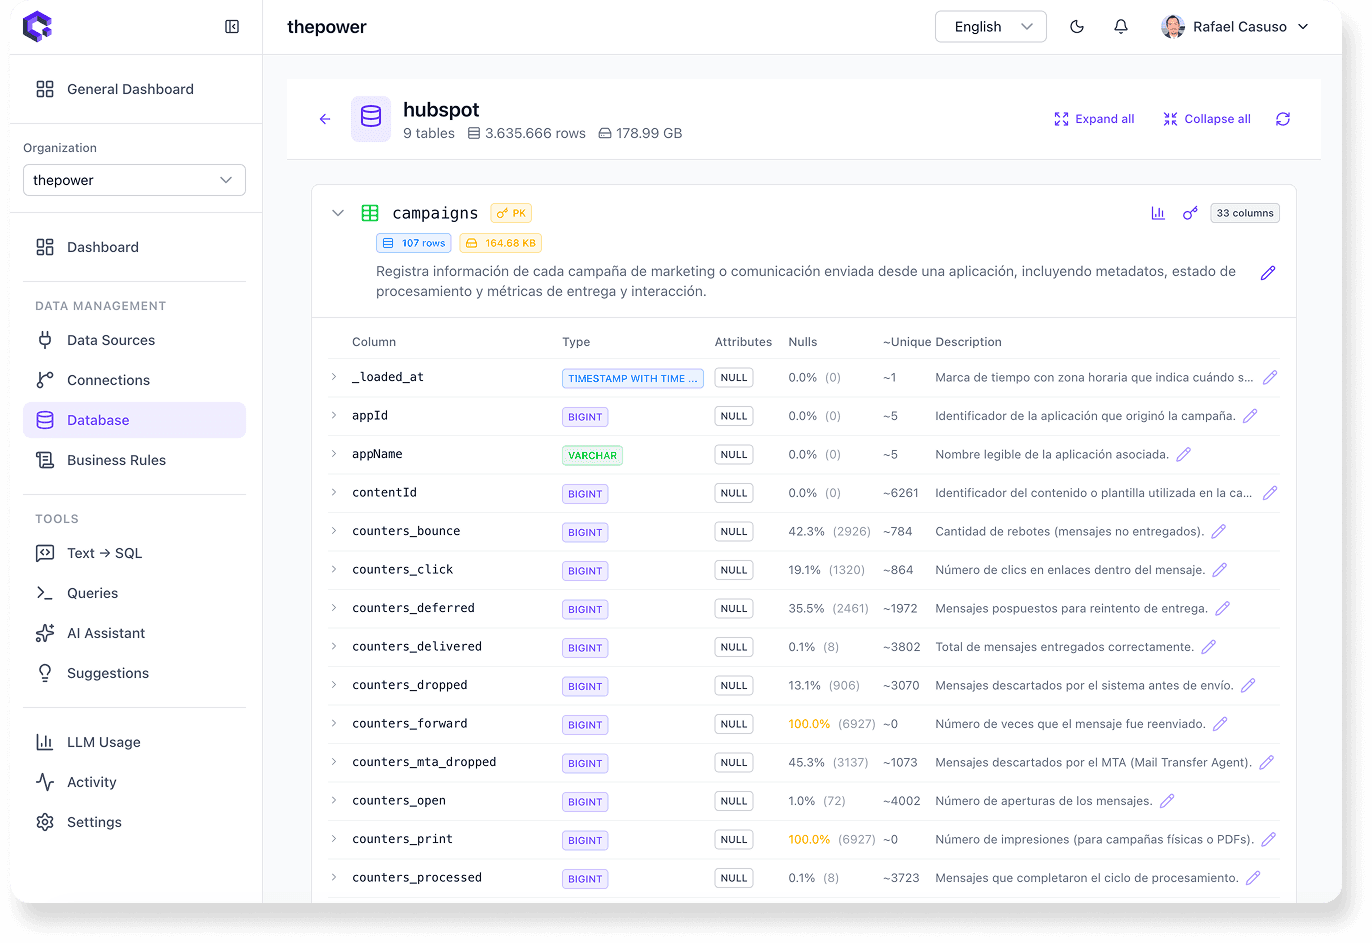Edit the _loaded_at column description
The width and height of the screenshot is (1372, 943).
point(1270,378)
